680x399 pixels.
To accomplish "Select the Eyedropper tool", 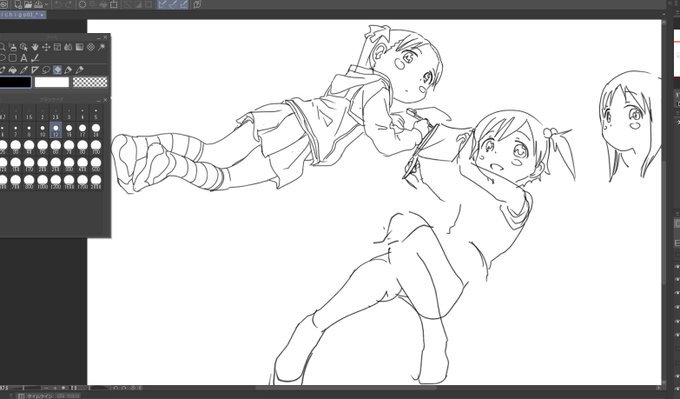I will coord(24,69).
